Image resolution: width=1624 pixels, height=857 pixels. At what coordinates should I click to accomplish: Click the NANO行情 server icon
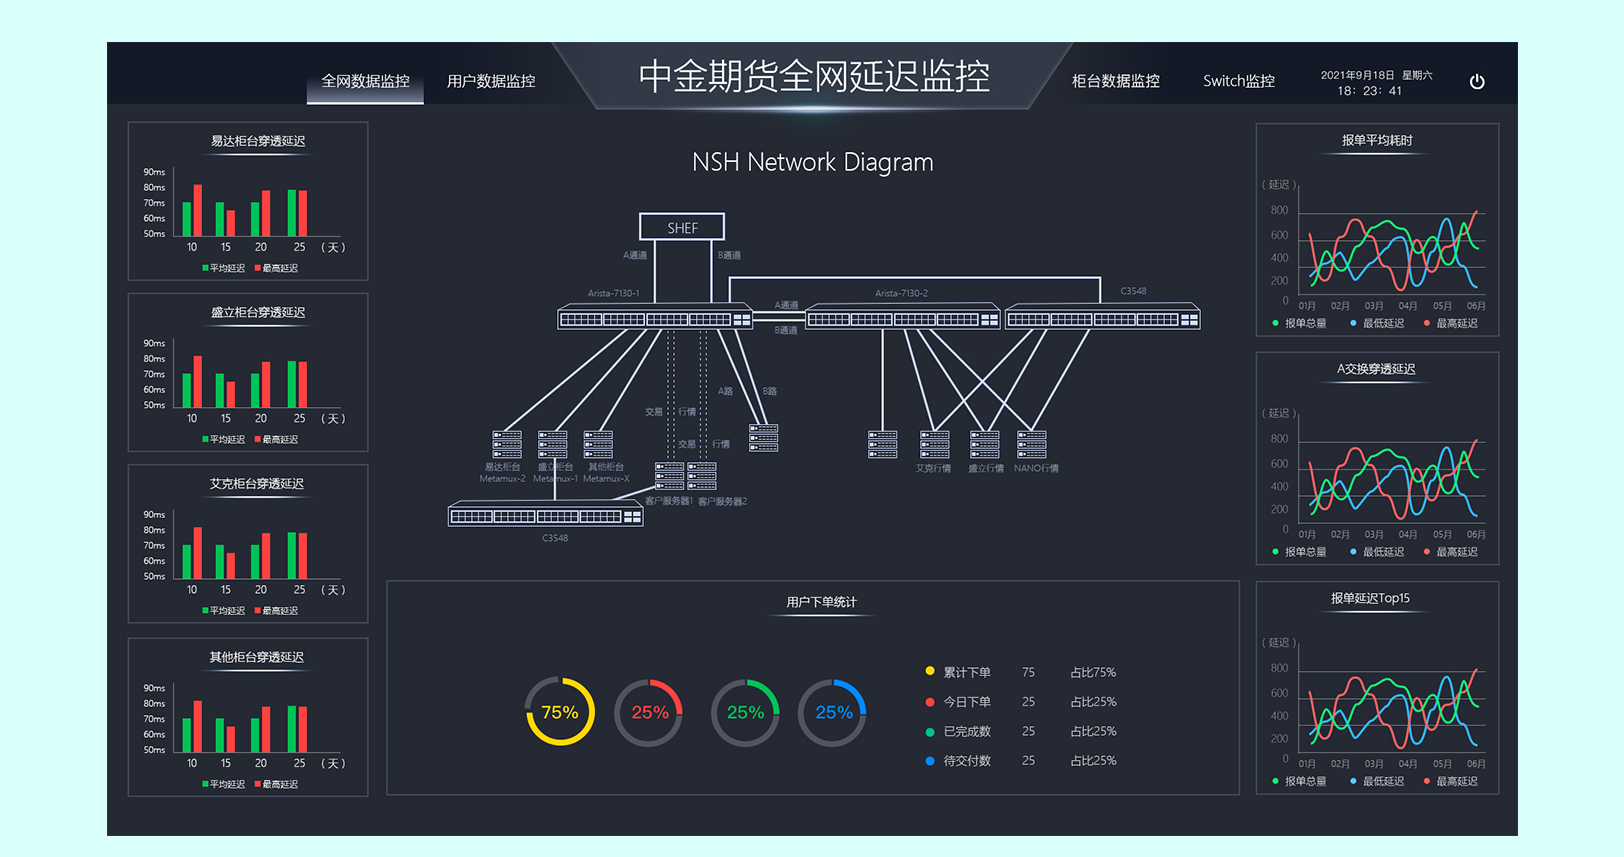point(1032,444)
